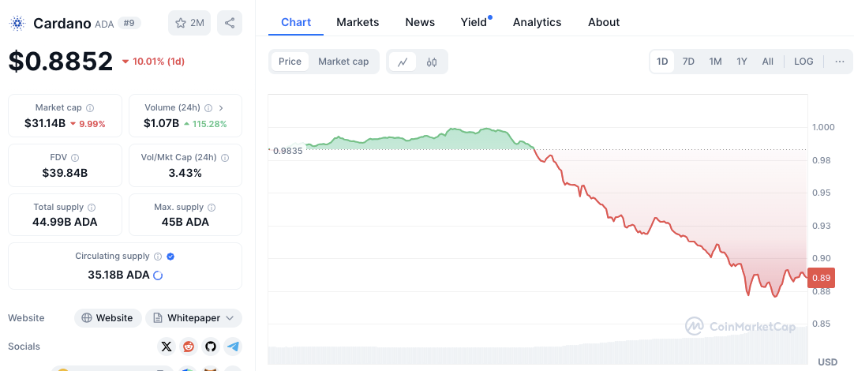Expand the Whitepaper dropdown
Screen dimensions: 859x379
[x=193, y=318]
